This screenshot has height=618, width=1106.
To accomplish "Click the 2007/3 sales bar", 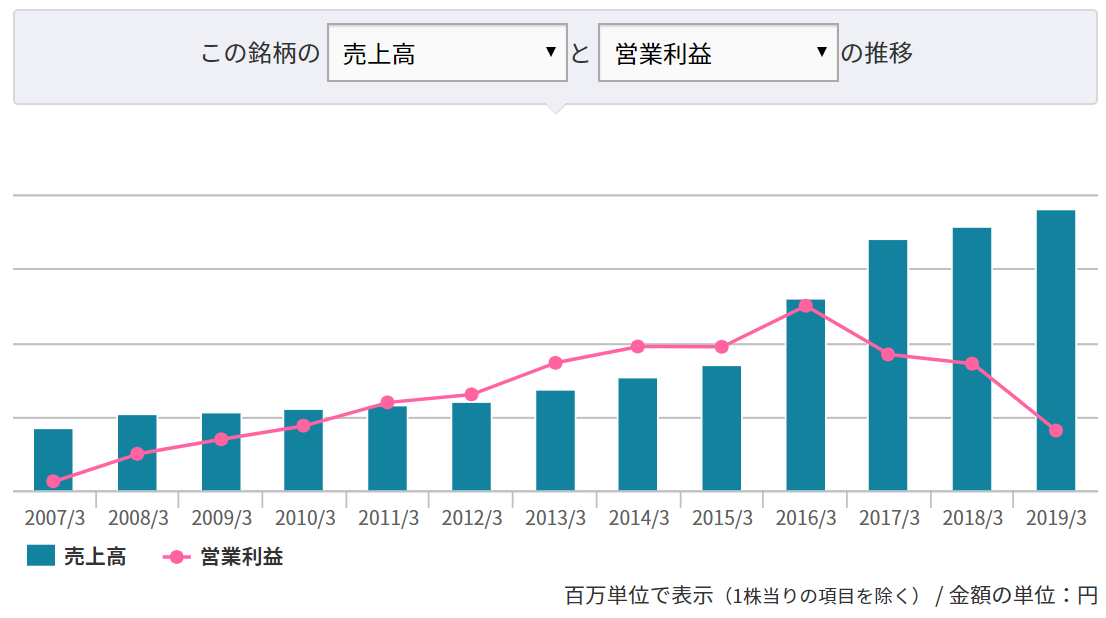I will point(53,455).
